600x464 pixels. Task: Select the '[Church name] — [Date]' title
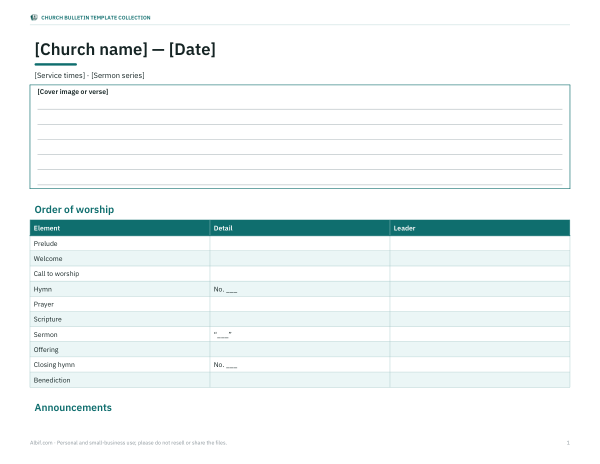125,49
